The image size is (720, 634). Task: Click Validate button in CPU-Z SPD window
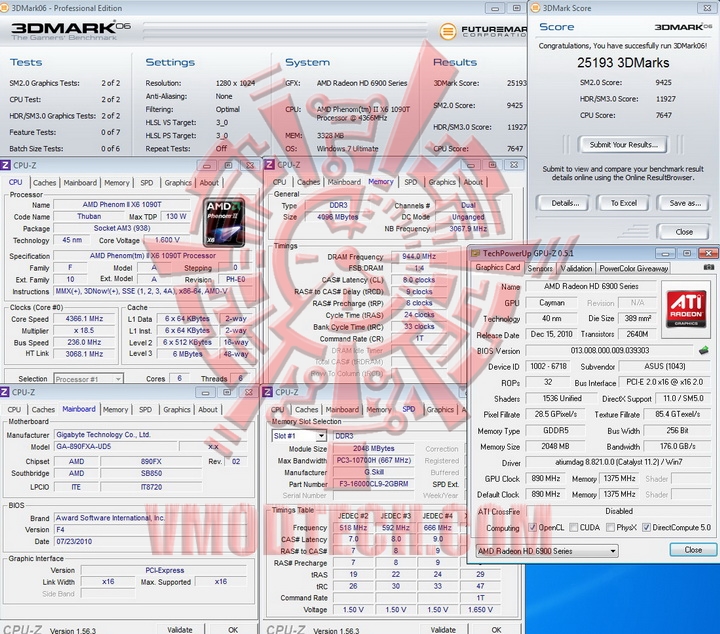[443, 629]
